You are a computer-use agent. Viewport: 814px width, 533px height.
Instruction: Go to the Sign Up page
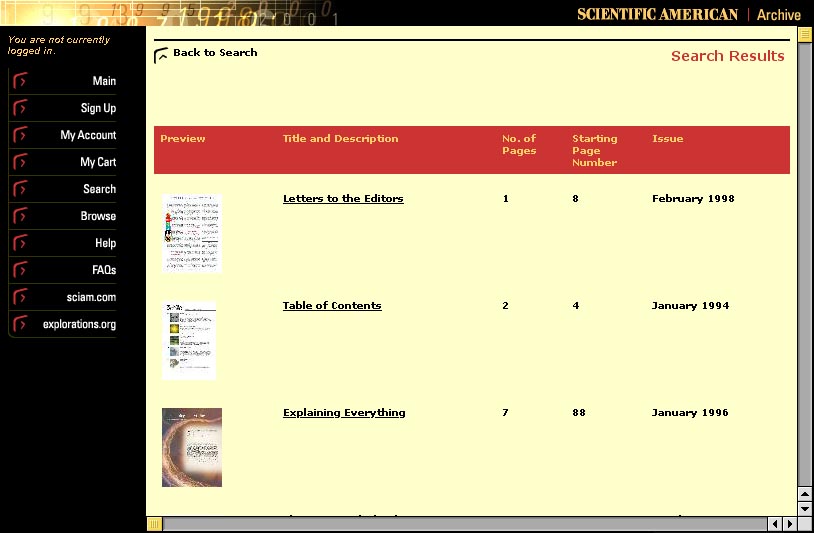98,108
